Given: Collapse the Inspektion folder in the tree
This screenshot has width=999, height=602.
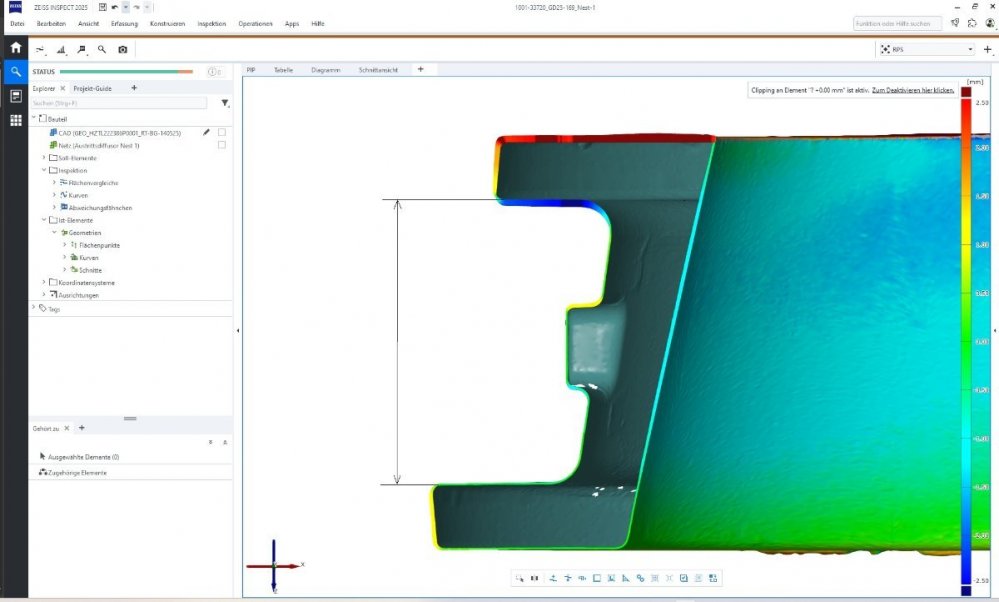Looking at the screenshot, I should (43, 170).
